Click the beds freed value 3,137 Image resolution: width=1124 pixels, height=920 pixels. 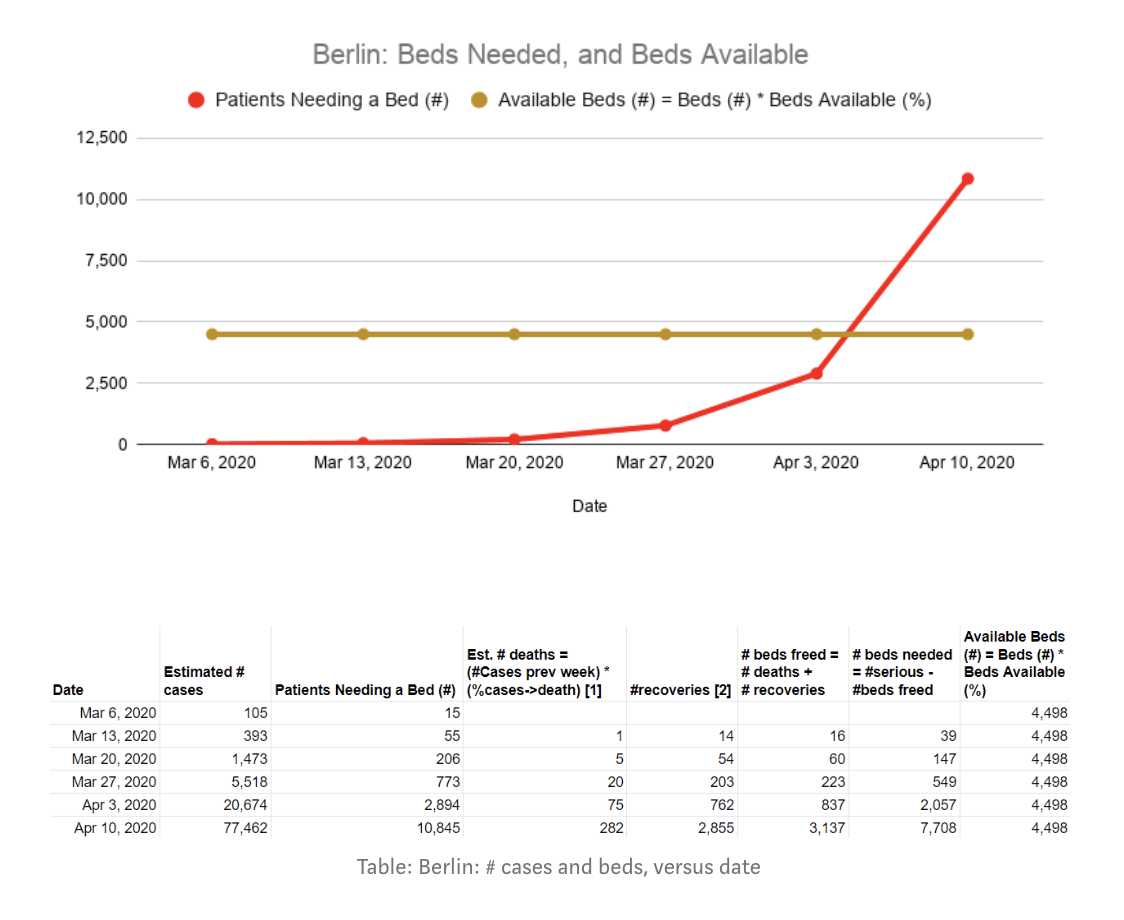click(827, 827)
